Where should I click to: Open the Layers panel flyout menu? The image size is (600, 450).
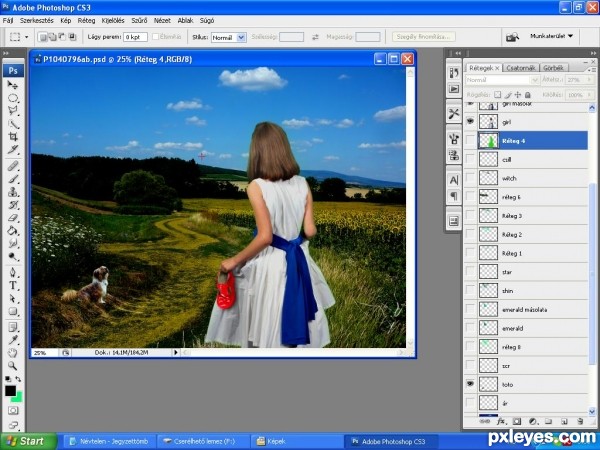click(x=591, y=69)
